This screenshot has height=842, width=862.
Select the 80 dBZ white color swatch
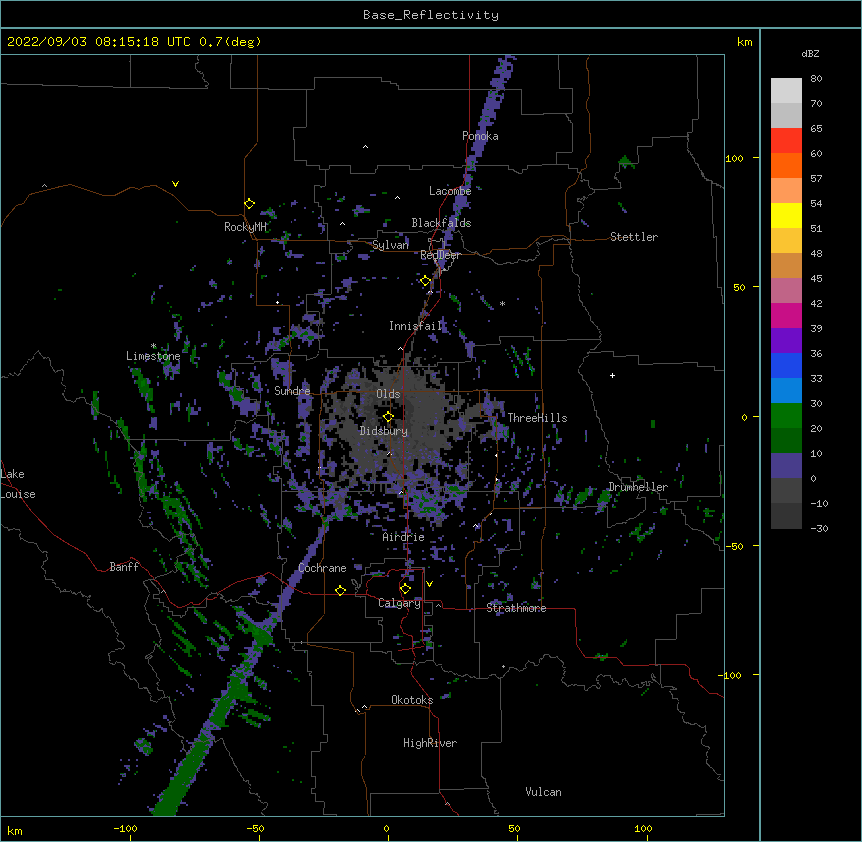pos(786,91)
